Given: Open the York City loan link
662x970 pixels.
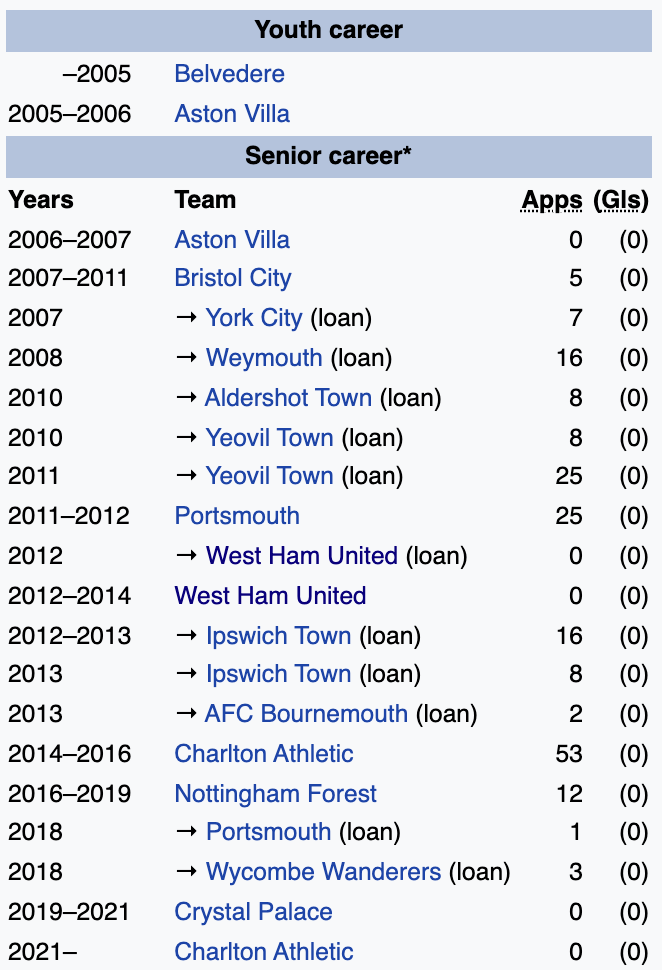Looking at the screenshot, I should (254, 318).
